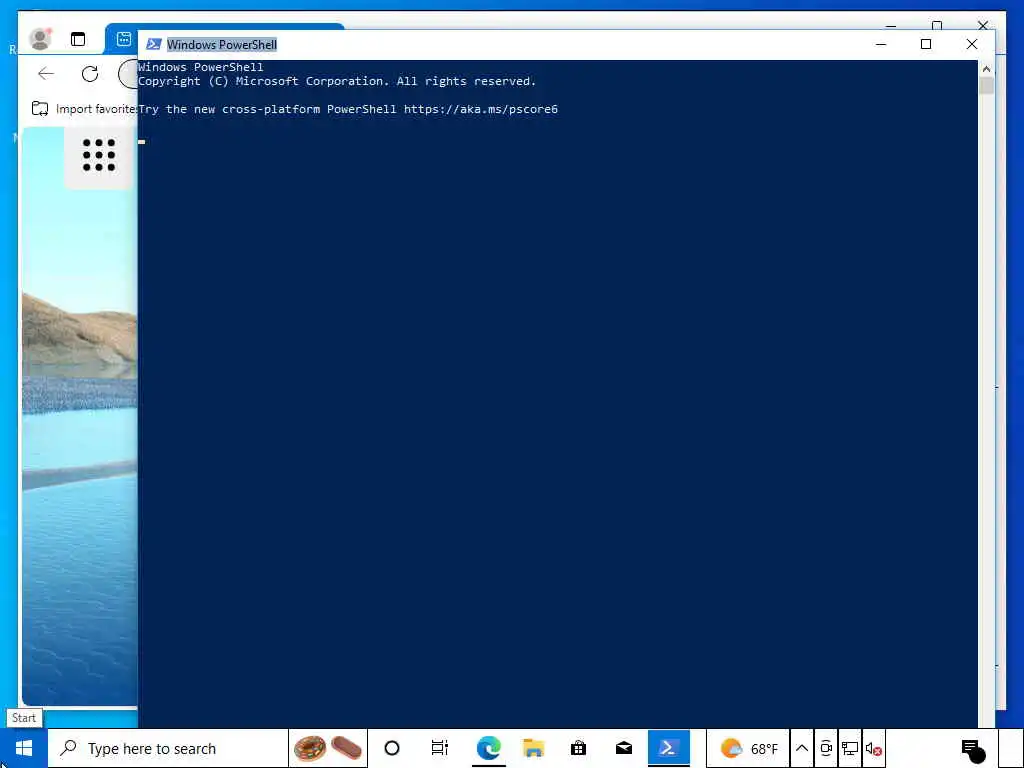1024x768 pixels.
Task: Open Cortana circle icon on taskbar
Action: (392, 748)
